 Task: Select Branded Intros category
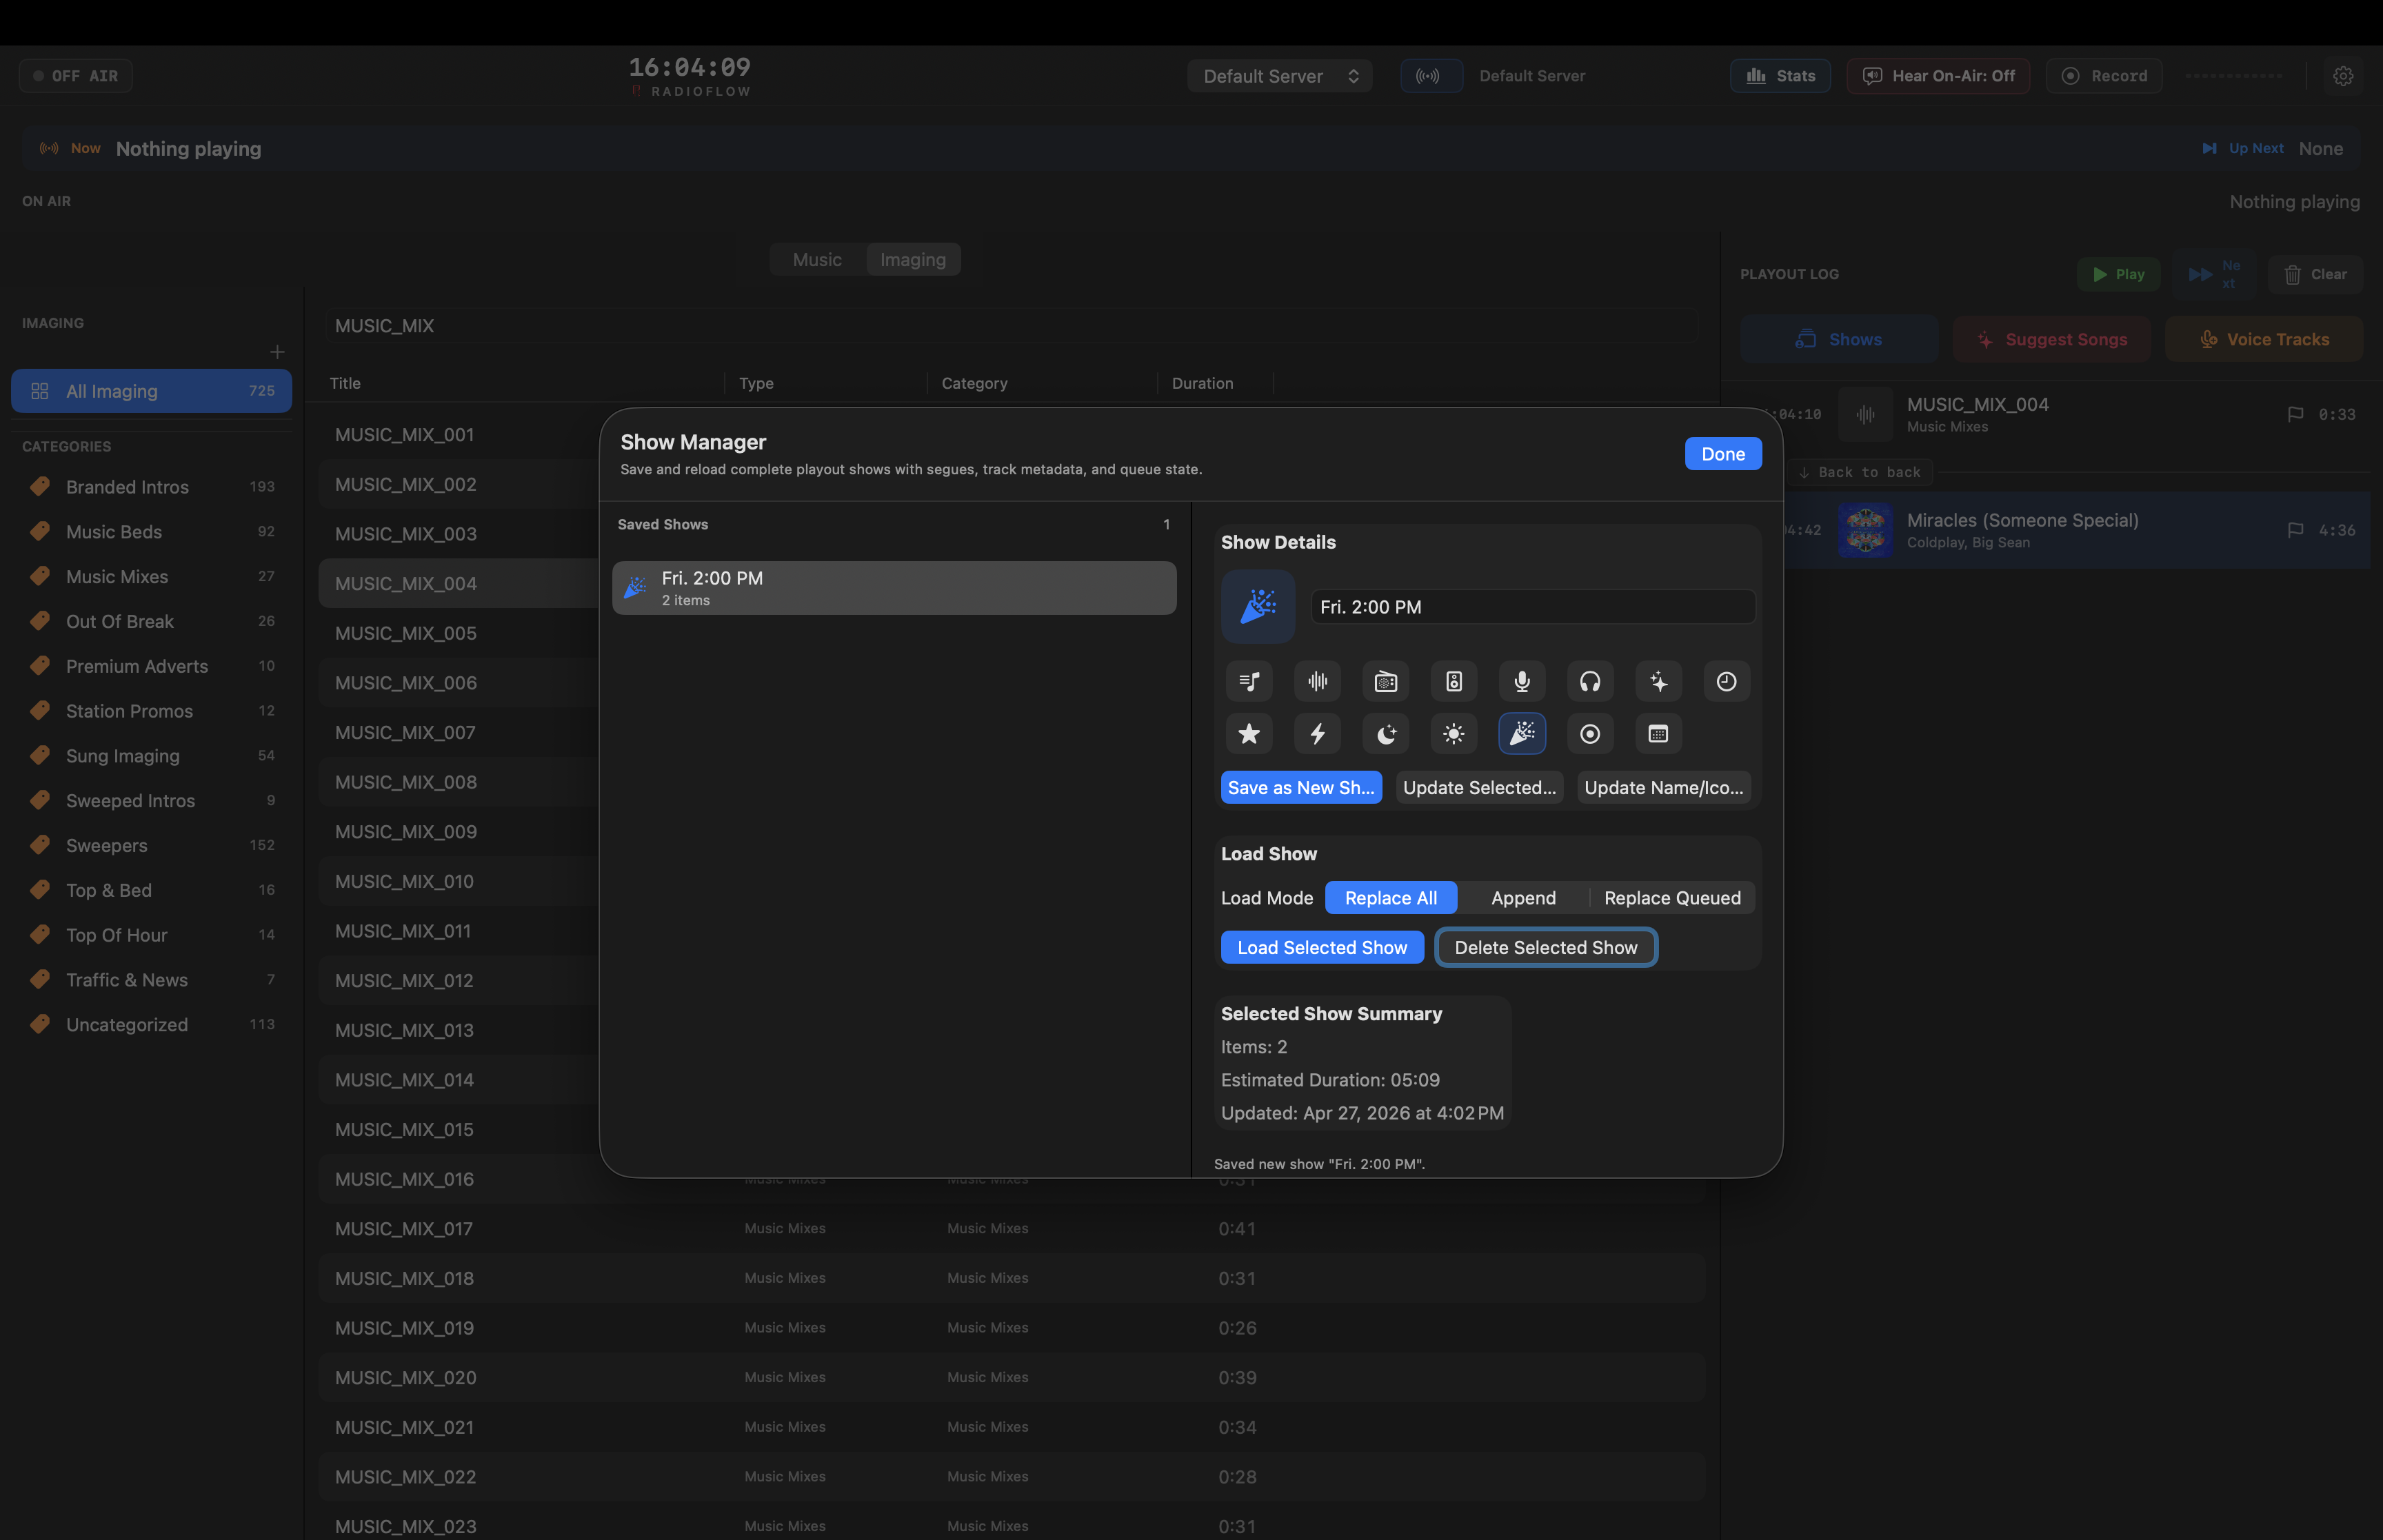tap(151, 487)
